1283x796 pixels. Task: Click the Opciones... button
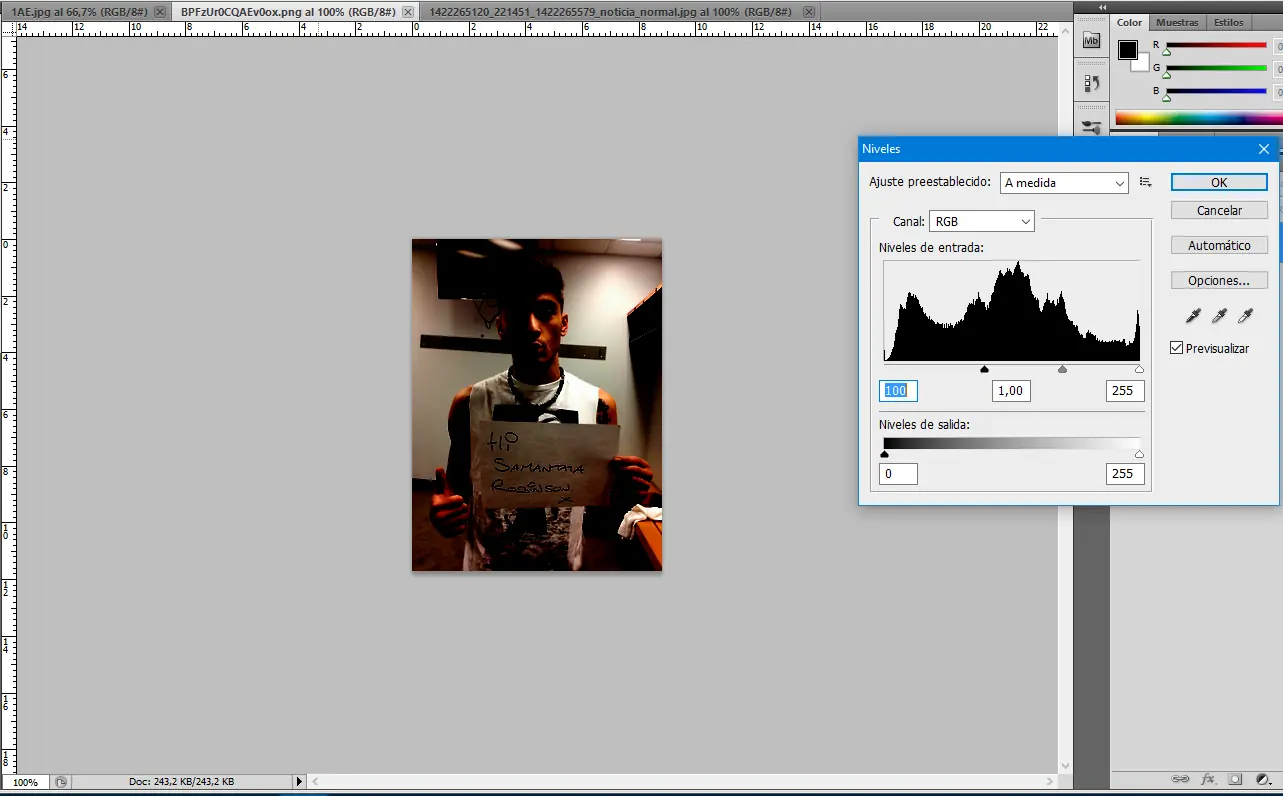(1219, 280)
